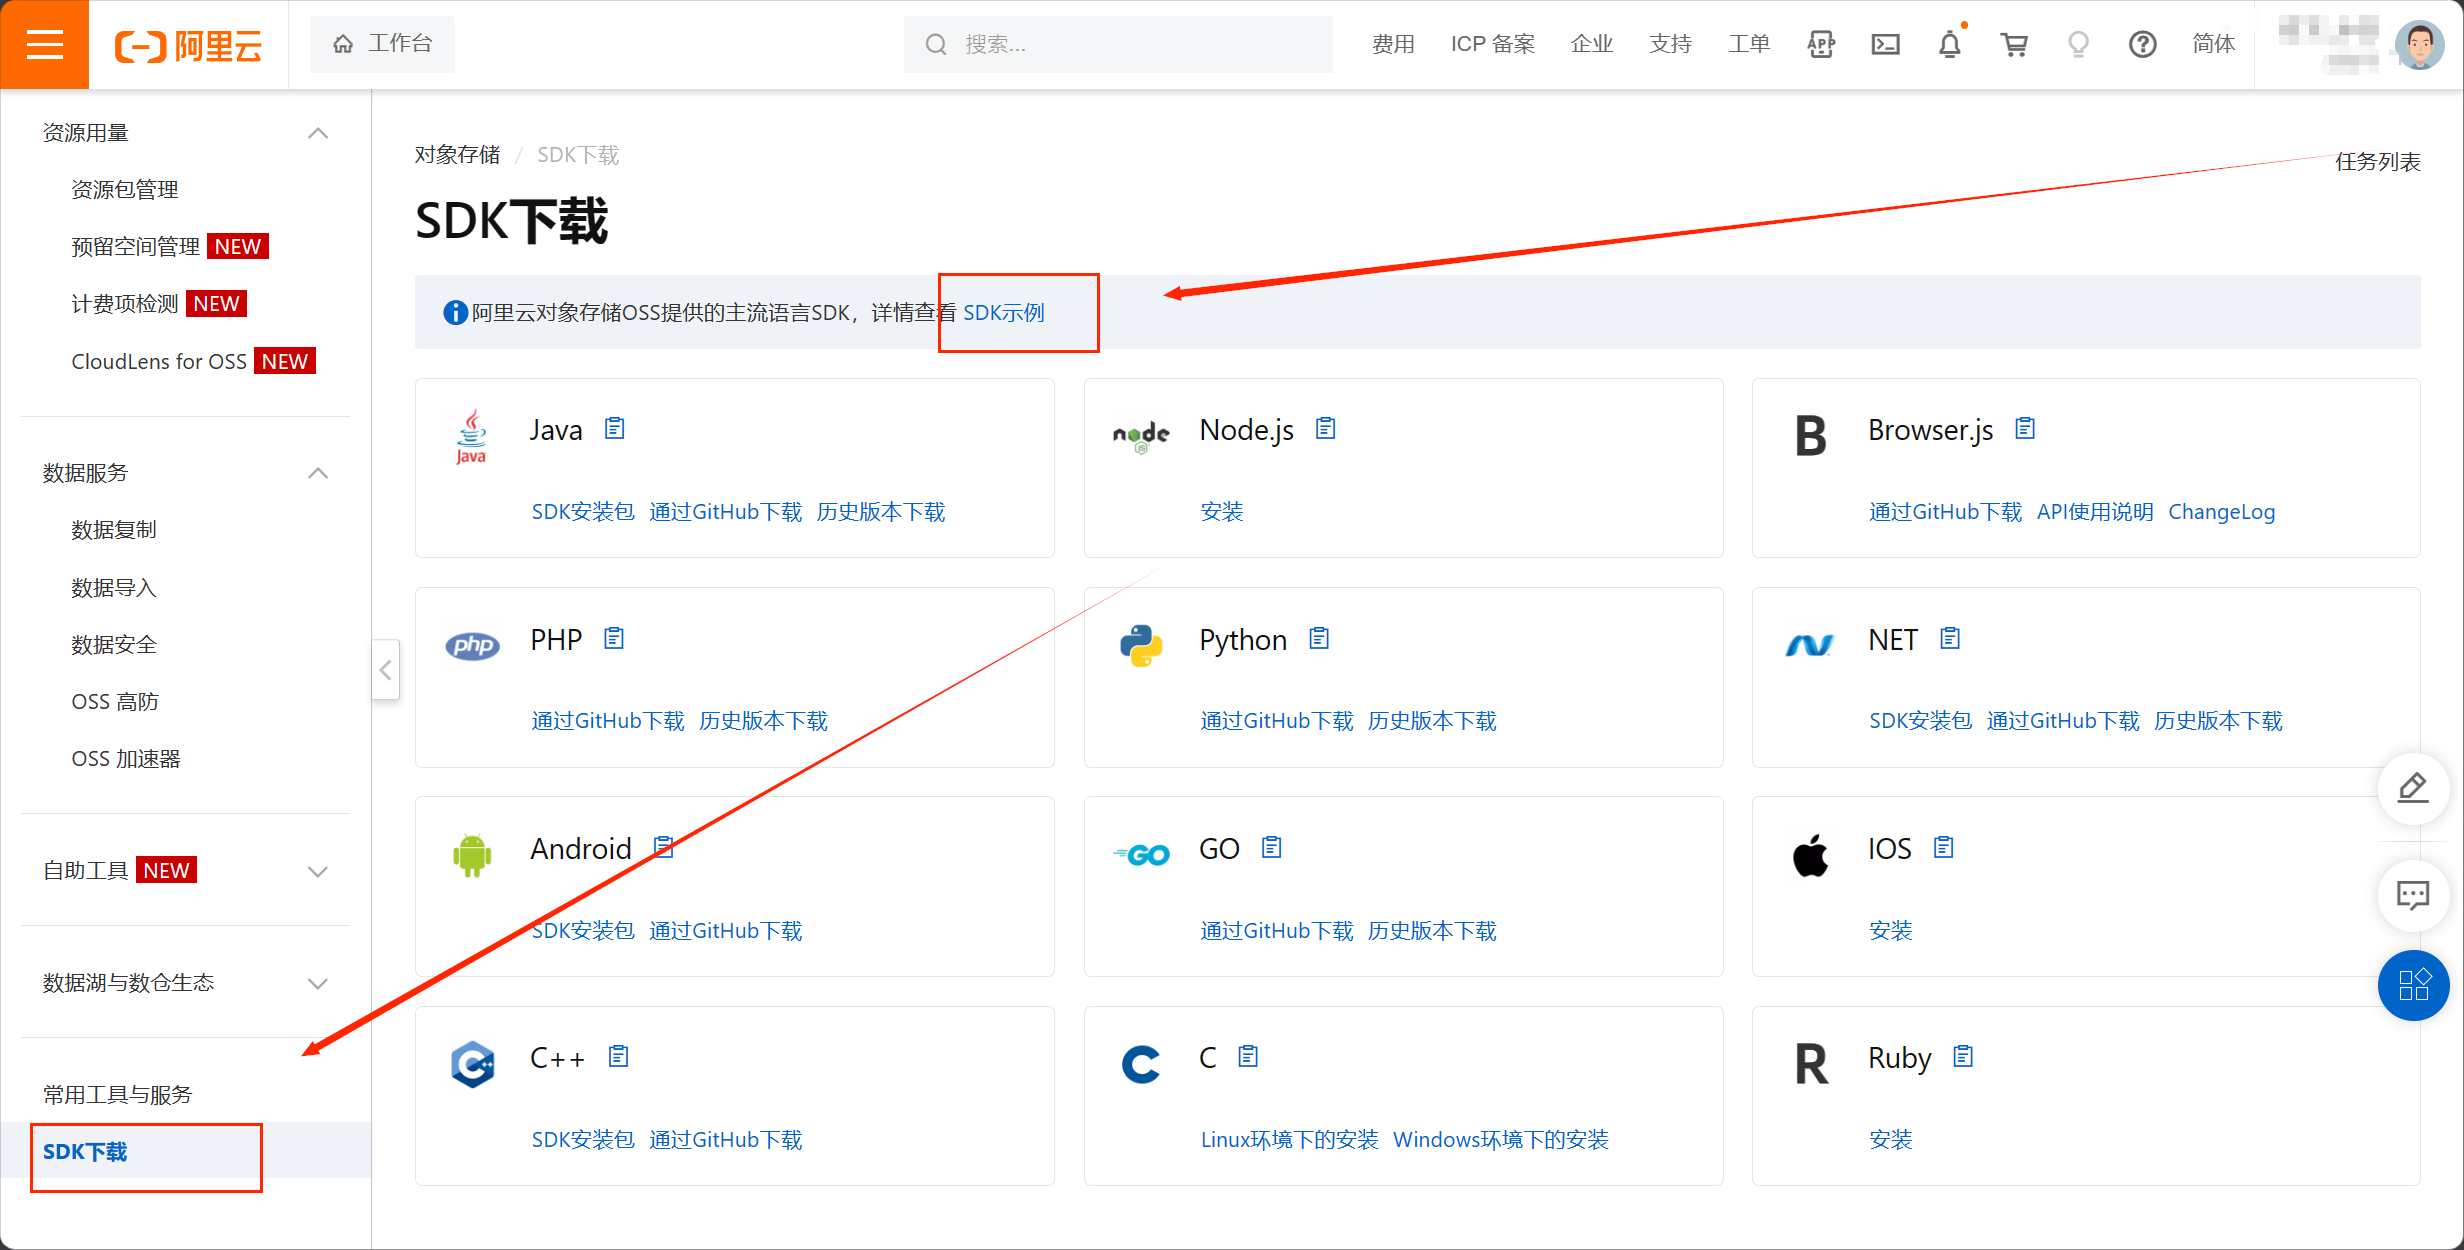Viewport: 2464px width, 1250px height.
Task: Click Java SDK安装包 link
Action: tap(583, 511)
